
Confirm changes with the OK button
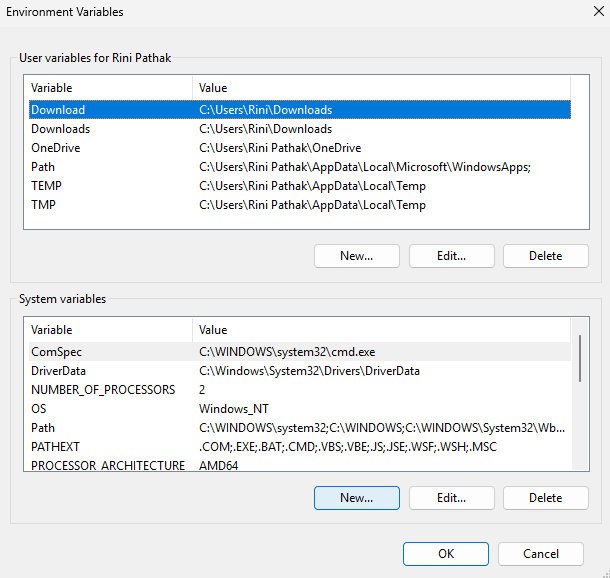[445, 554]
